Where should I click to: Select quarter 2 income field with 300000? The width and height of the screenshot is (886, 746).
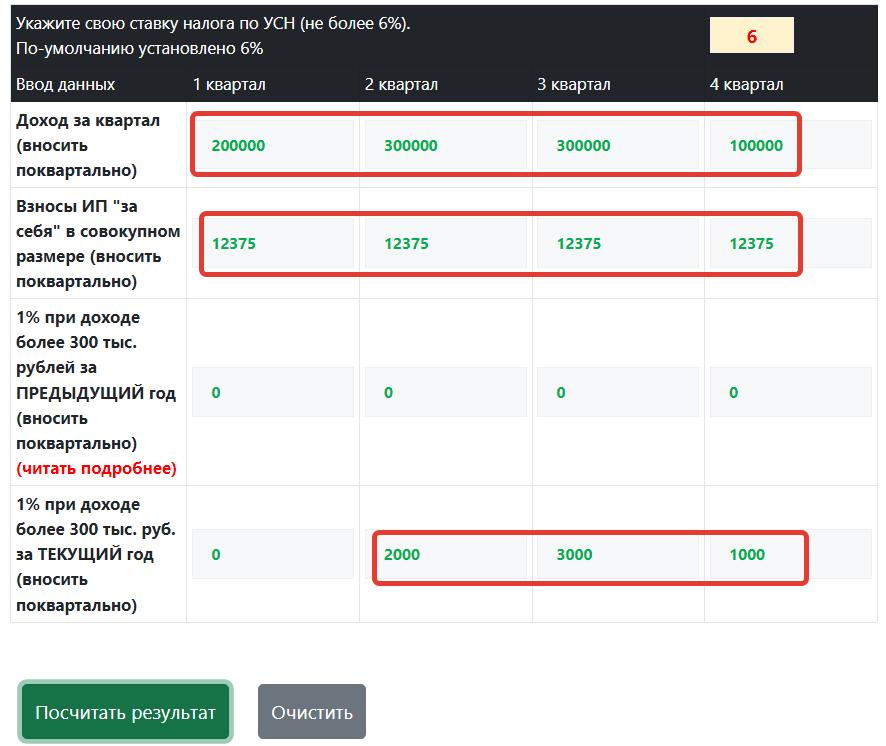445,145
